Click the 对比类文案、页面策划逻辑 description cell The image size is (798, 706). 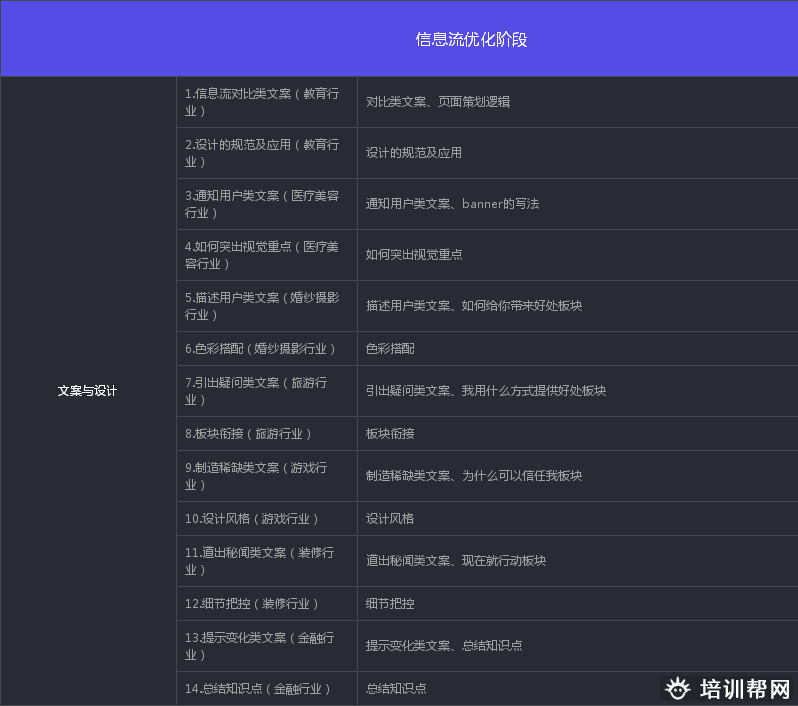438,102
